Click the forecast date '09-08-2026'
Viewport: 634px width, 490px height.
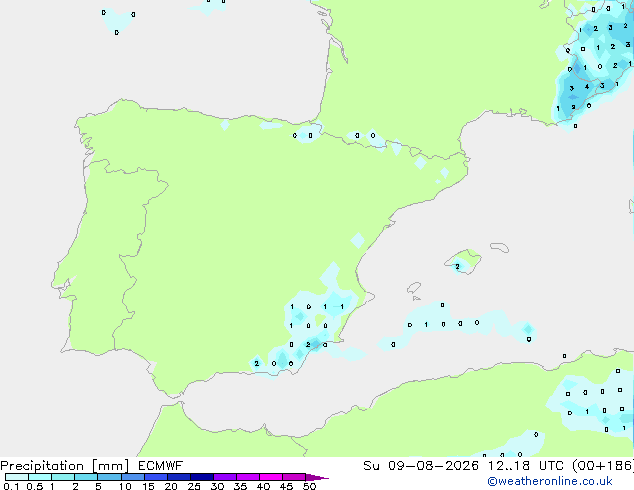pyautogui.click(x=433, y=466)
